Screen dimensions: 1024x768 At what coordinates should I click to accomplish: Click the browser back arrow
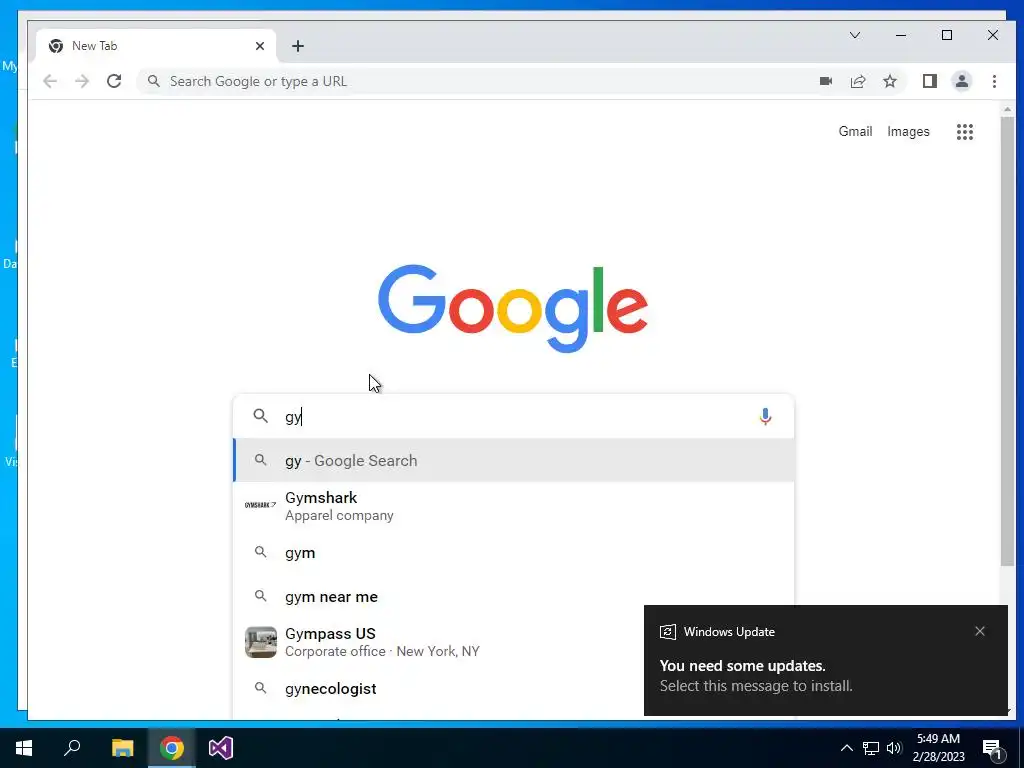[x=50, y=81]
